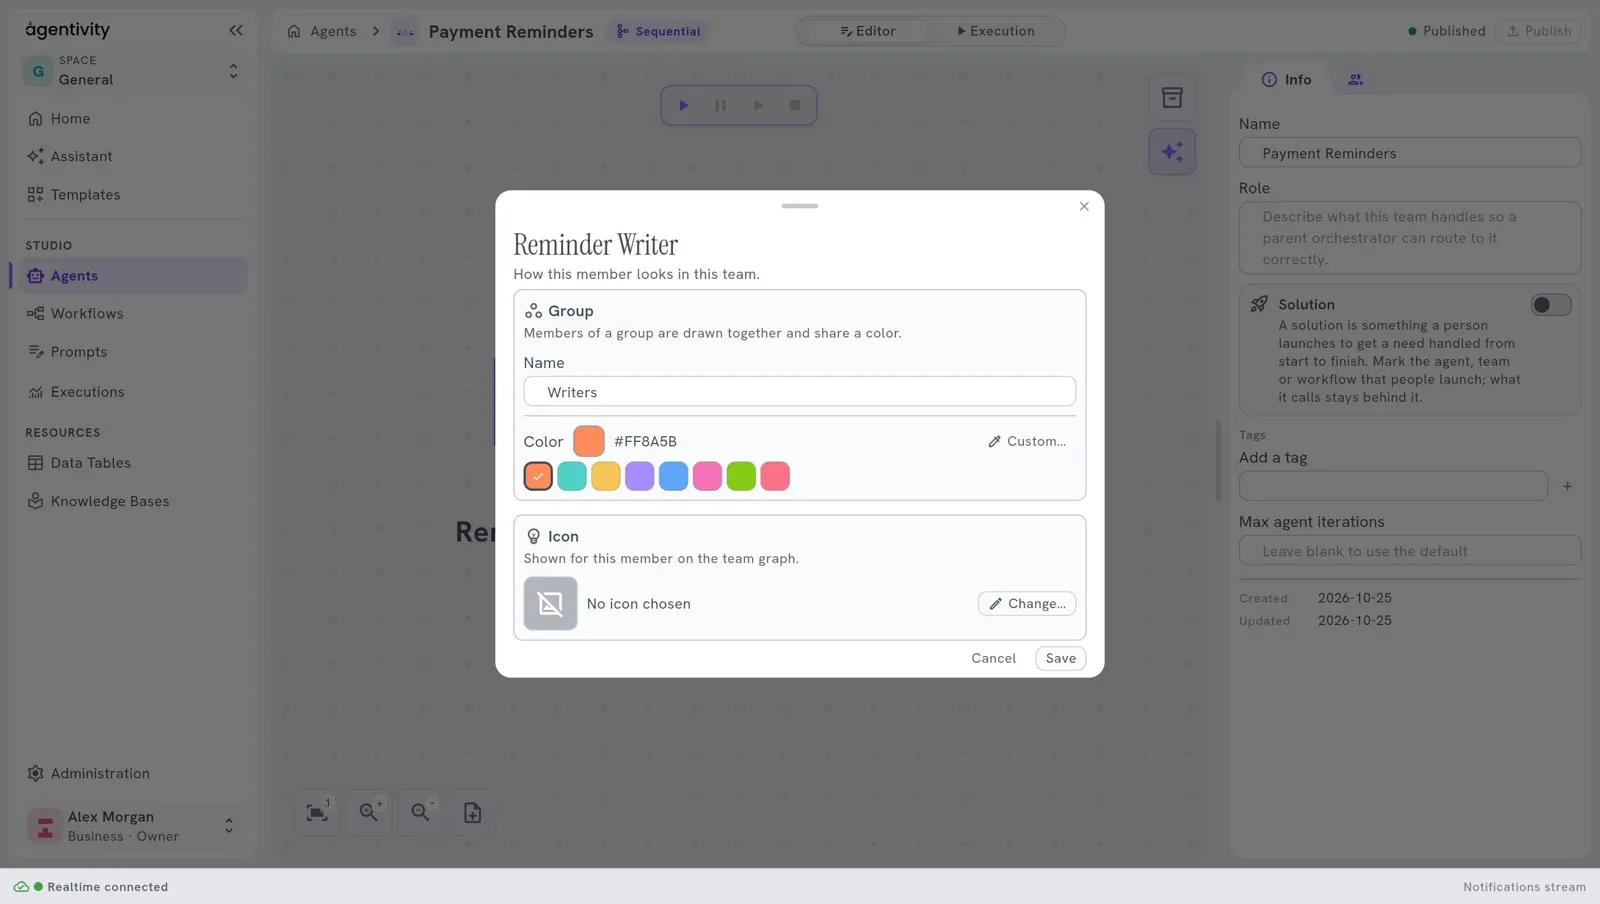This screenshot has width=1600, height=904.
Task: Pick the teal color swatch
Action: 572,476
